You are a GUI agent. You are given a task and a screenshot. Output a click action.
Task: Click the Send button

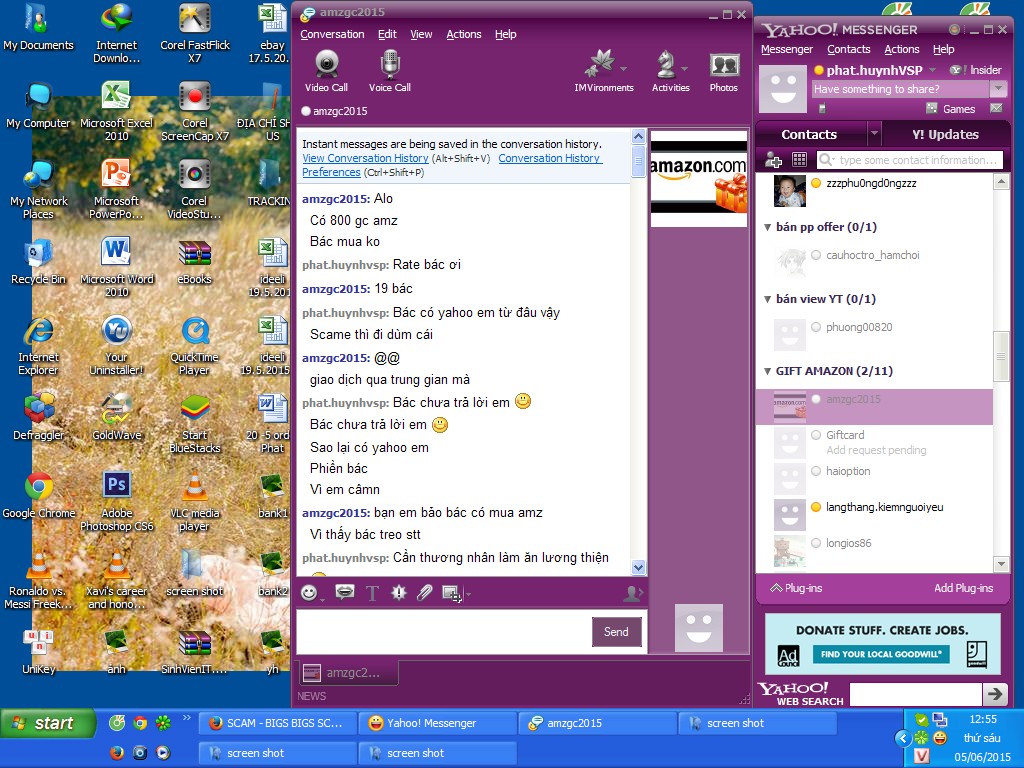pyautogui.click(x=616, y=632)
